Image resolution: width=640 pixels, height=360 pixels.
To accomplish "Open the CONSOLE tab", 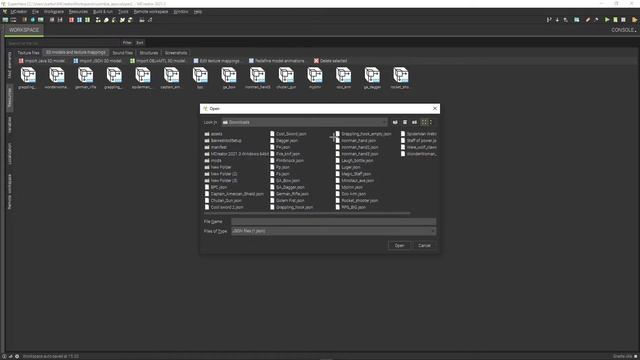I will 623,30.
